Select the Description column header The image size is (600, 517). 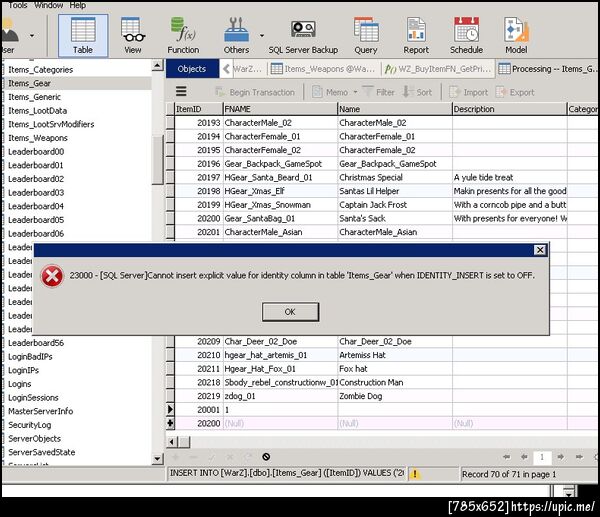(x=509, y=109)
